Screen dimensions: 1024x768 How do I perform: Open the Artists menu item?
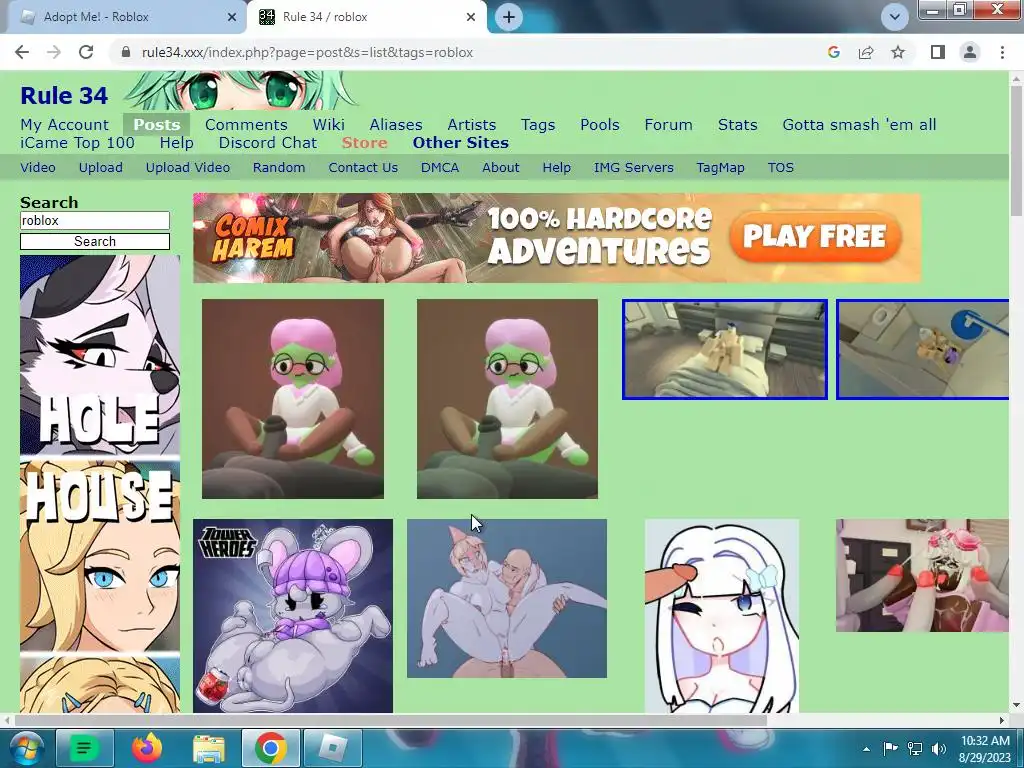472,125
